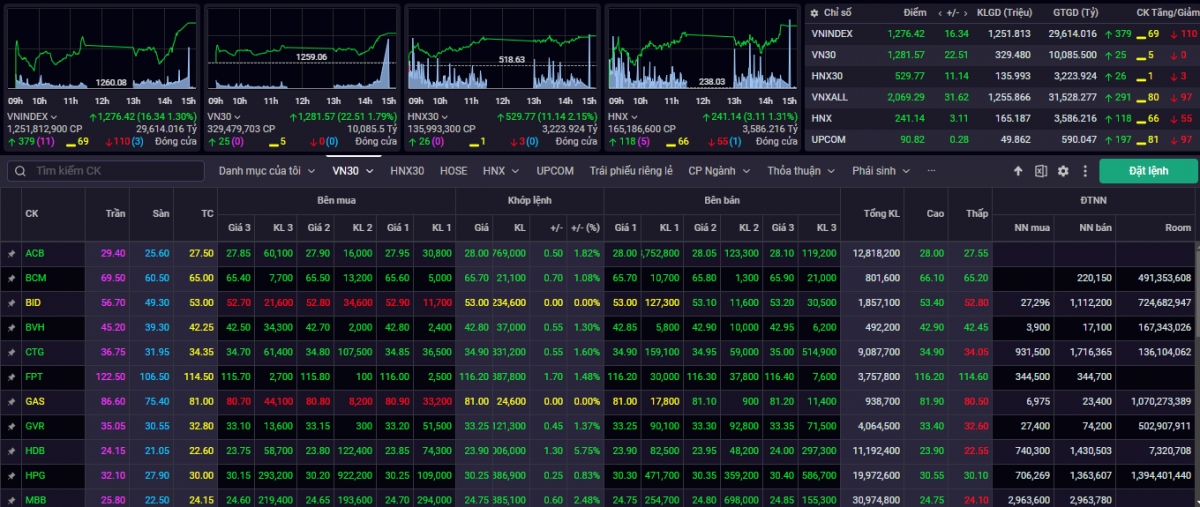Open the MBB ticker symbol
1200x507 pixels.
pos(35,499)
